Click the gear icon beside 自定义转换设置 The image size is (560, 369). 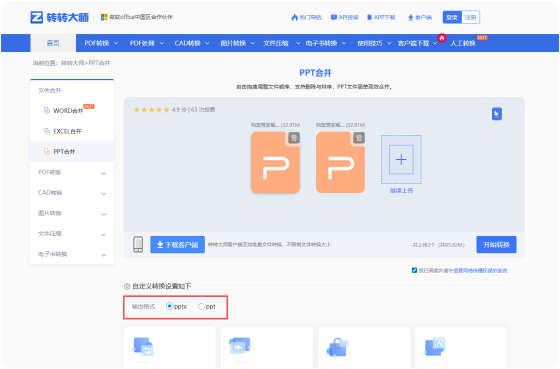click(127, 286)
